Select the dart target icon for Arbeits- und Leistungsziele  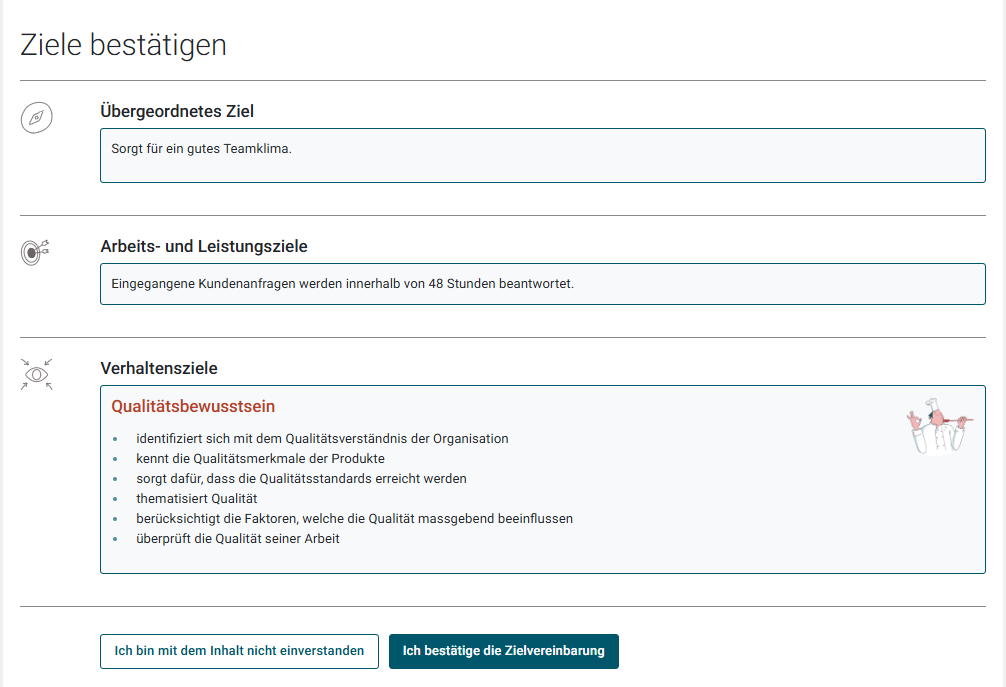[x=33, y=252]
